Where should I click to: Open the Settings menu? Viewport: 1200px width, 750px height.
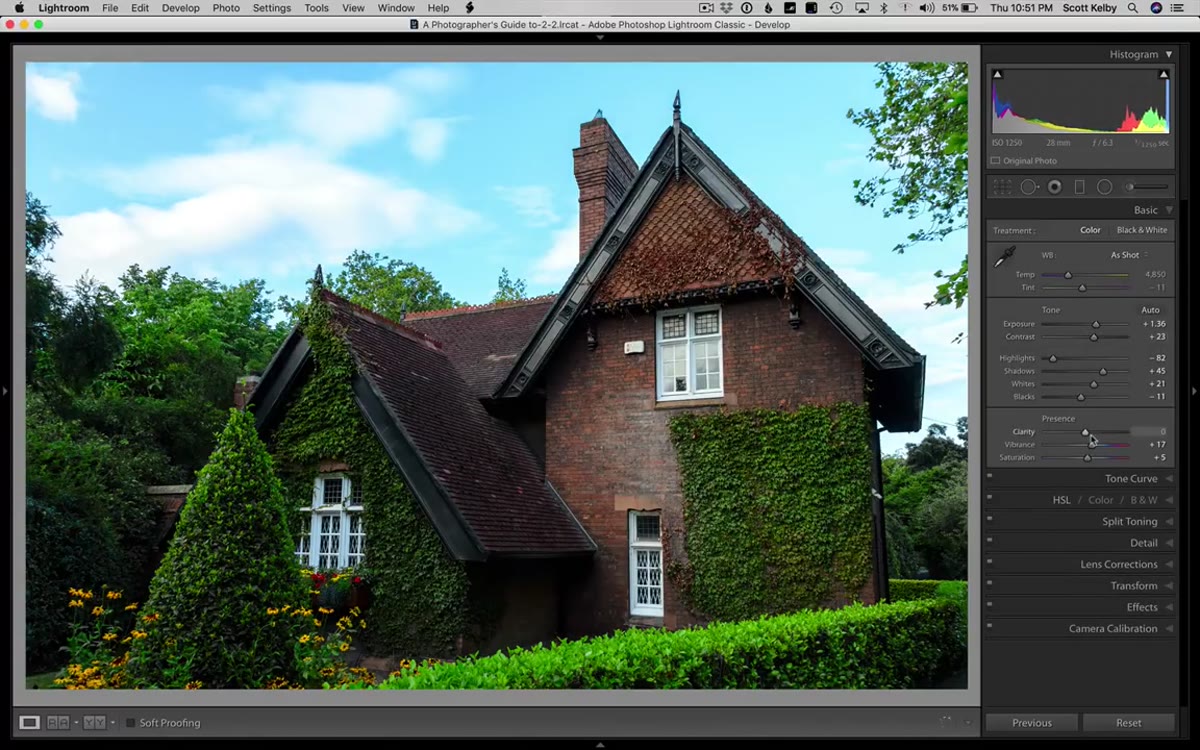pyautogui.click(x=271, y=8)
